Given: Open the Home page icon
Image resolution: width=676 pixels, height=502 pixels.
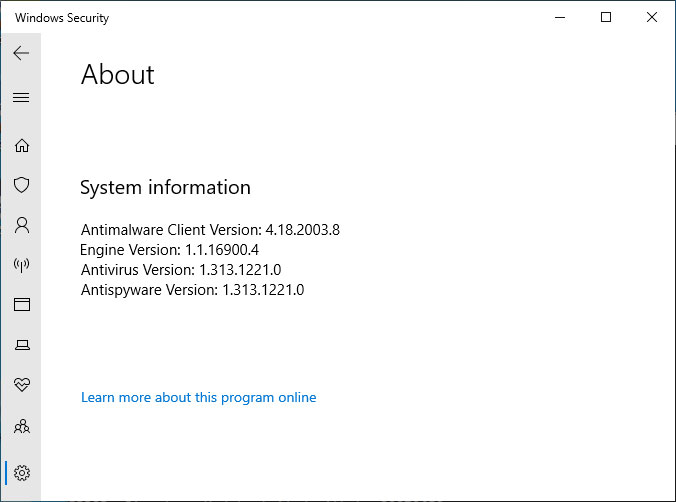Looking at the screenshot, I should click(22, 145).
